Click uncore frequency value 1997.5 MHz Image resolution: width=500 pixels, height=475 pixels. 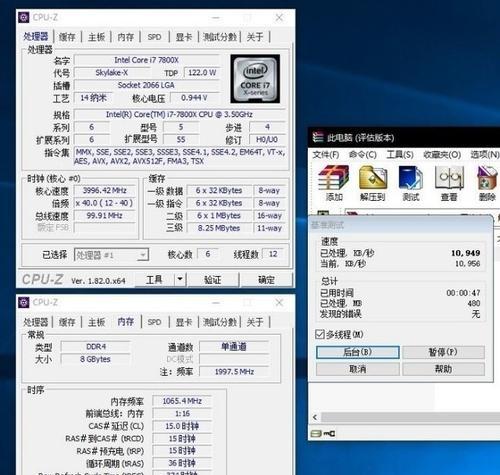(x=234, y=372)
